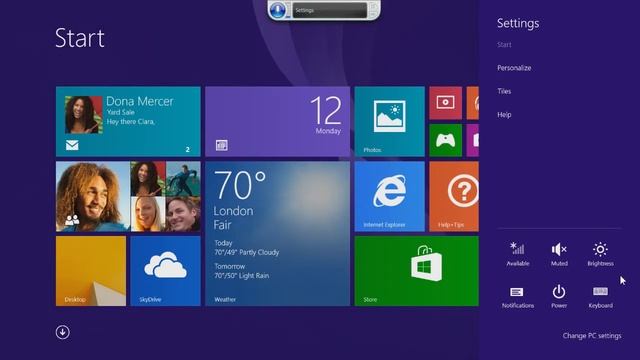This screenshot has height=360, width=640.
Task: Adjust the Brightness icon
Action: click(600, 254)
